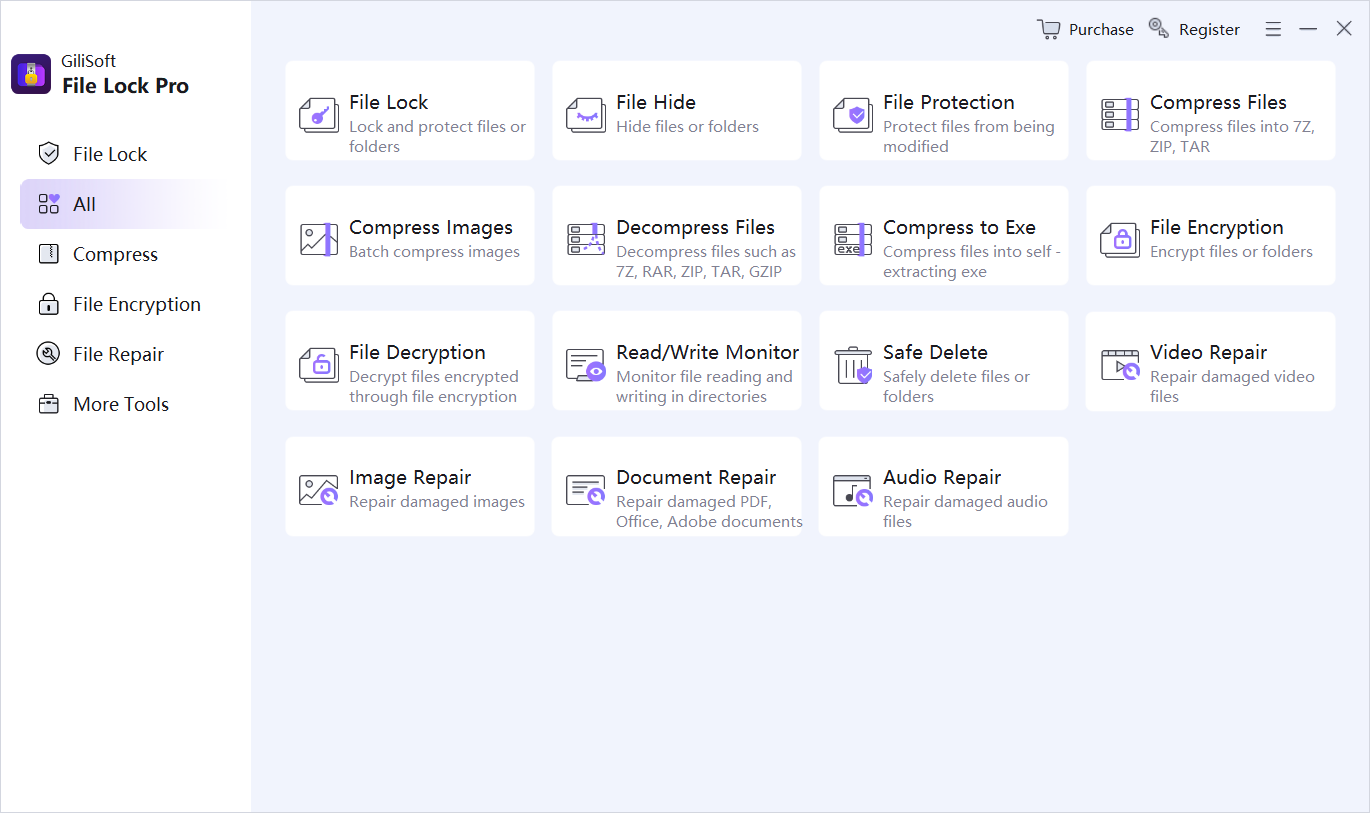Click the Decompress Files card icon
The width and height of the screenshot is (1370, 813).
pyautogui.click(x=586, y=240)
